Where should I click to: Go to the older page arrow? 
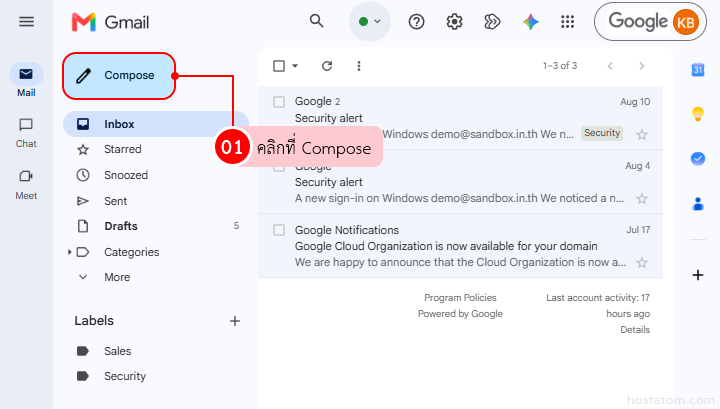(x=642, y=66)
